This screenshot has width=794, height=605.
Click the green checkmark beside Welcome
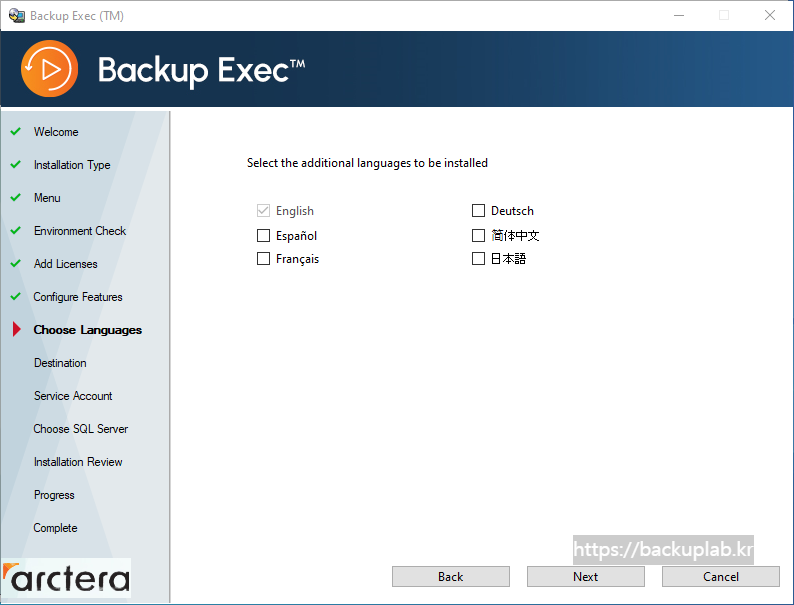click(x=16, y=131)
